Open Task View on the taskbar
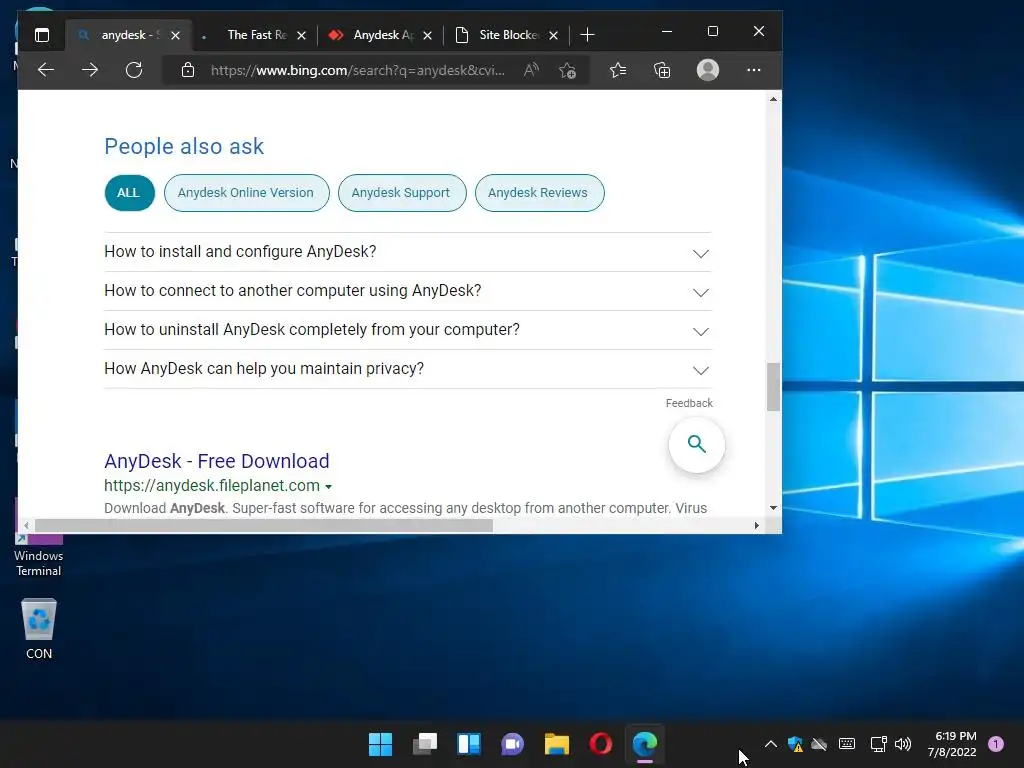This screenshot has width=1024, height=768. (x=424, y=743)
